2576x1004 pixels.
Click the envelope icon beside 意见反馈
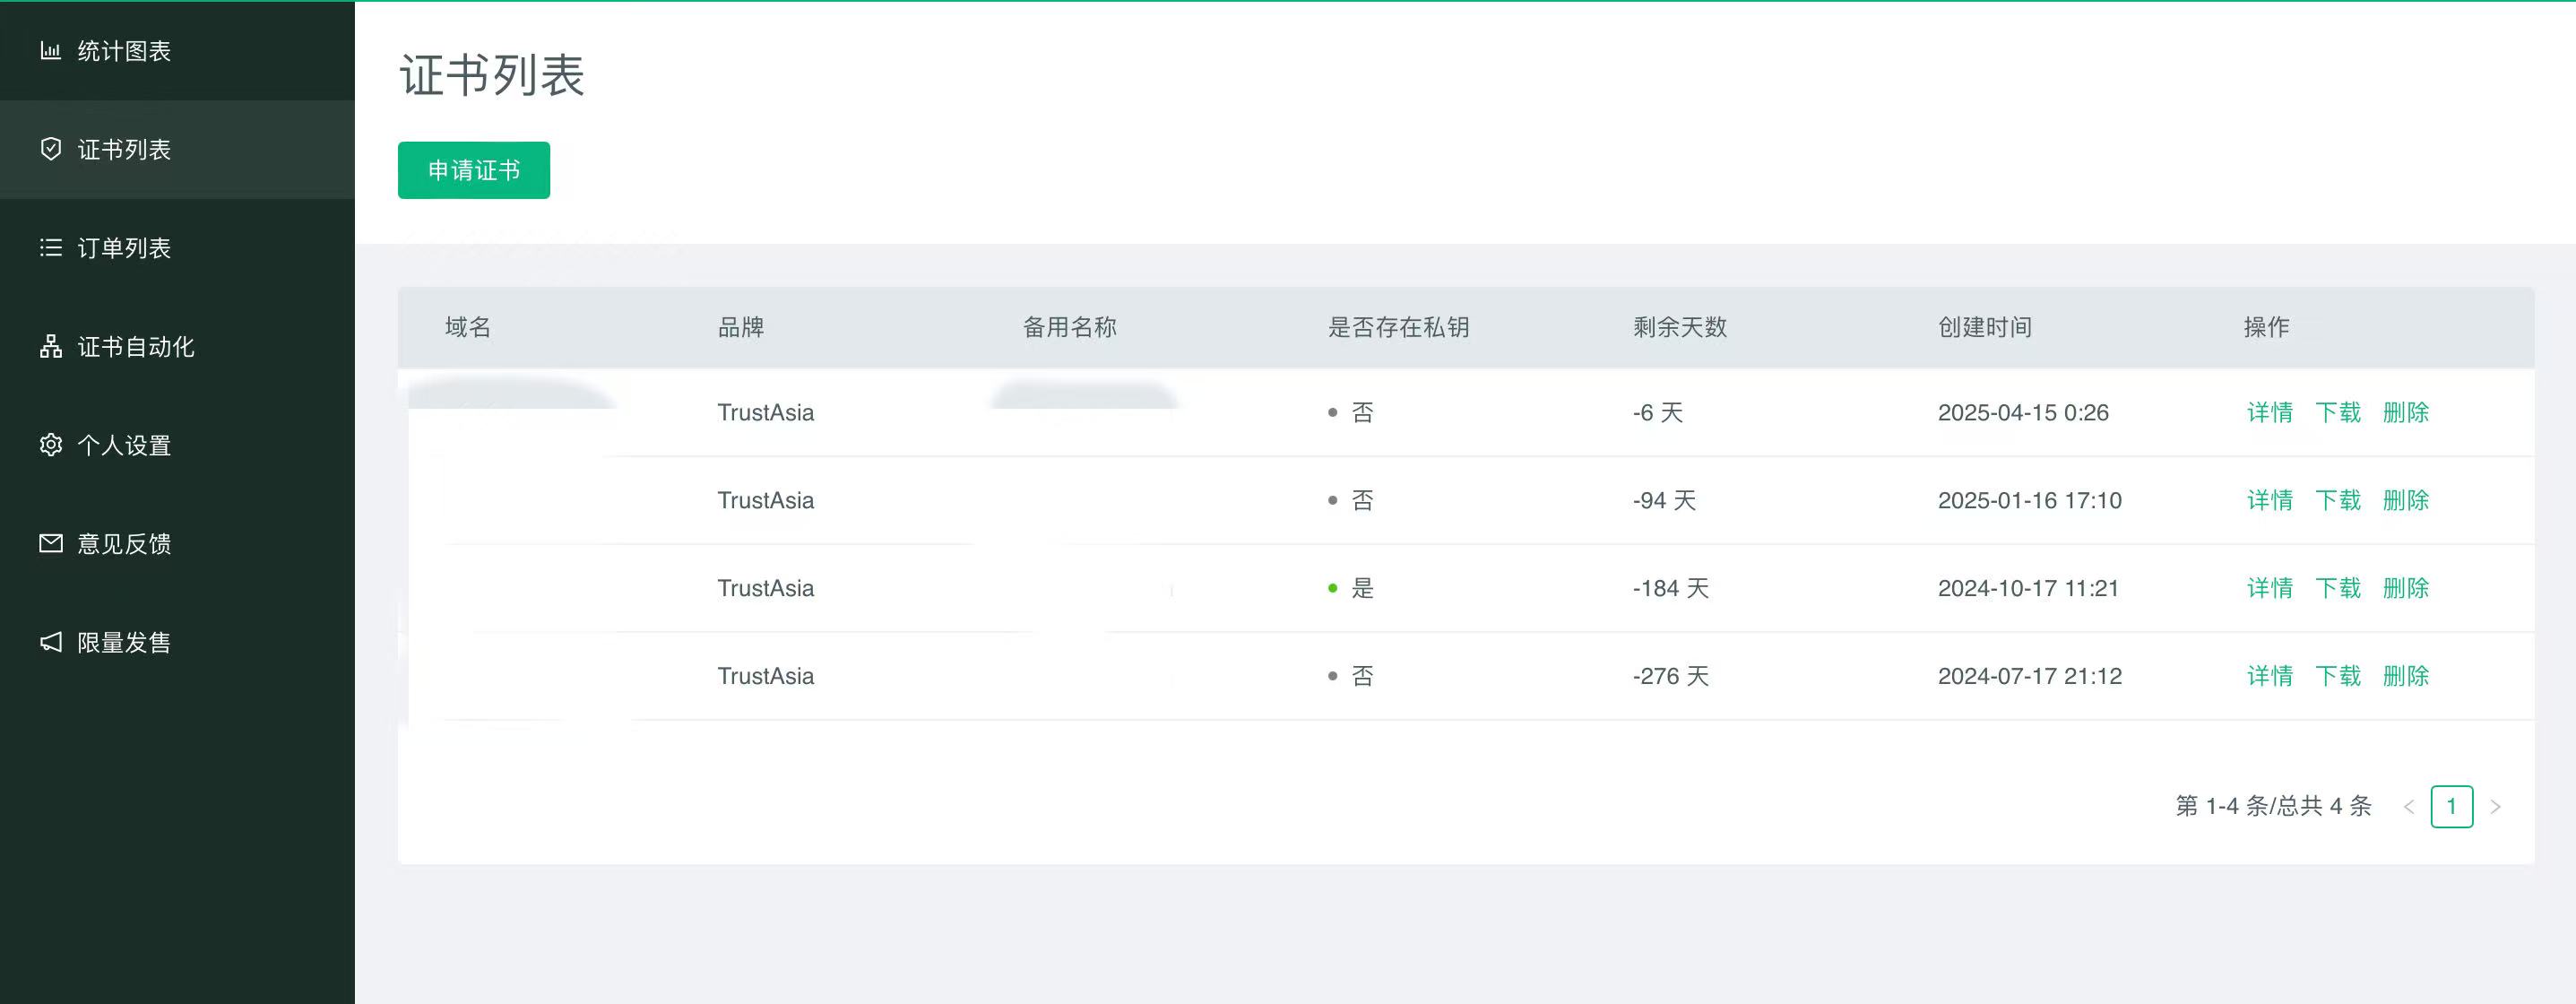coord(50,543)
